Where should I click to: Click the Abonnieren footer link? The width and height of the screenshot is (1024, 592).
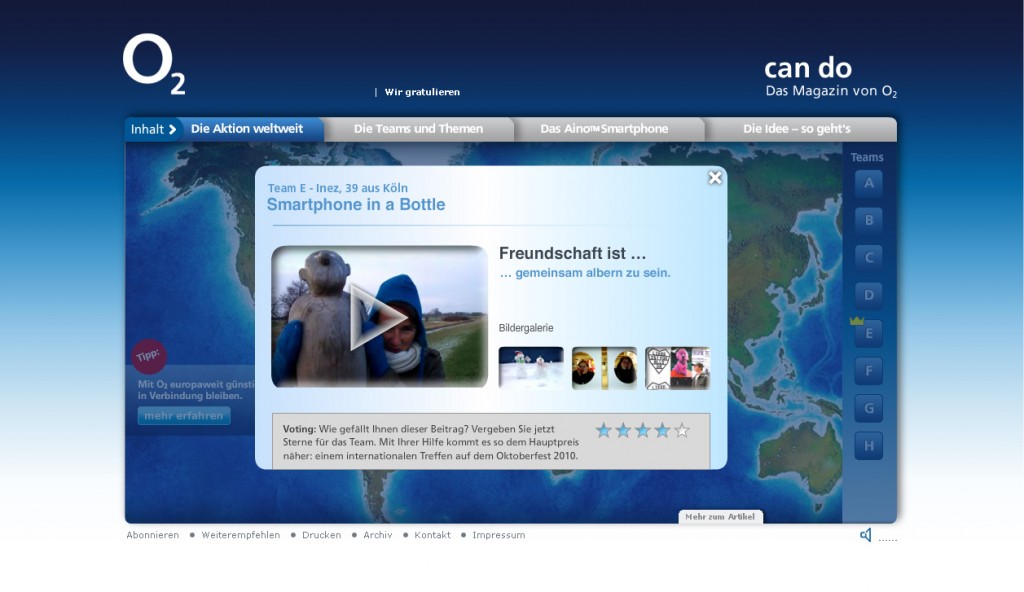(152, 535)
